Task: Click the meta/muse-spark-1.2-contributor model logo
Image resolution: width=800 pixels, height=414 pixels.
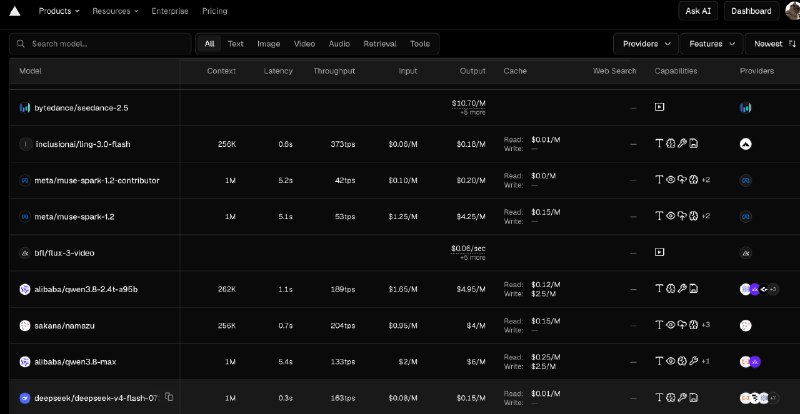Action: [x=25, y=180]
